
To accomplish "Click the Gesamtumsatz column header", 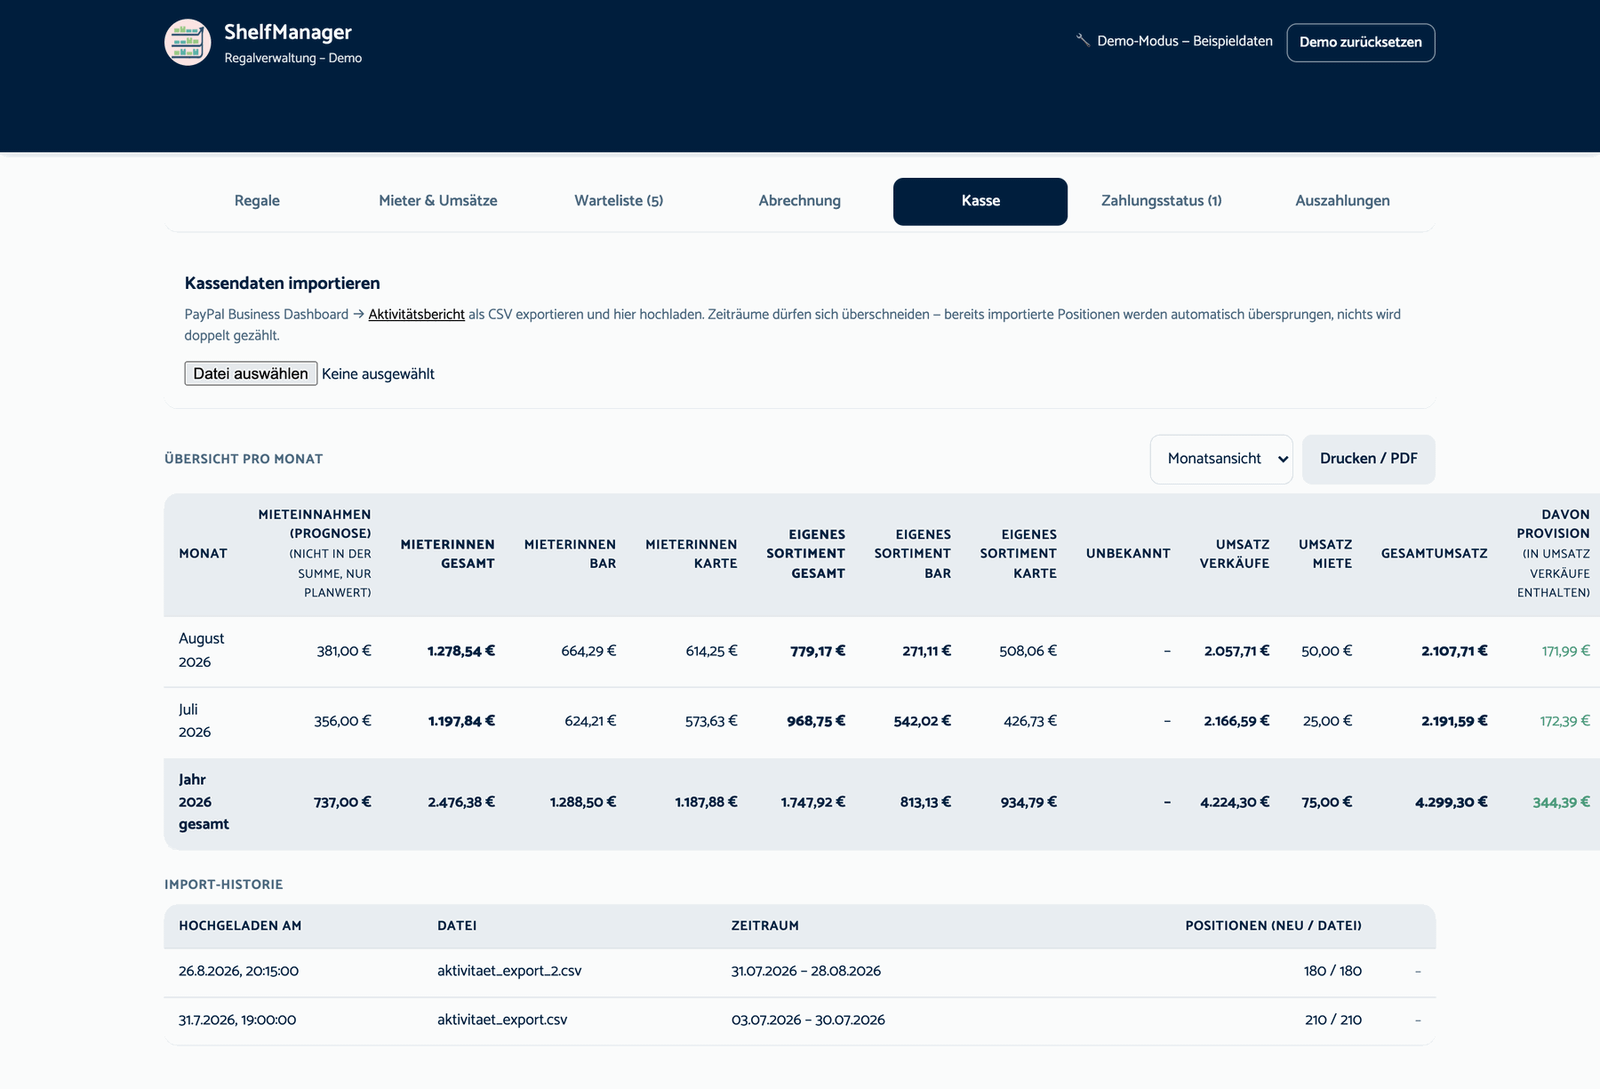I will click(1434, 554).
